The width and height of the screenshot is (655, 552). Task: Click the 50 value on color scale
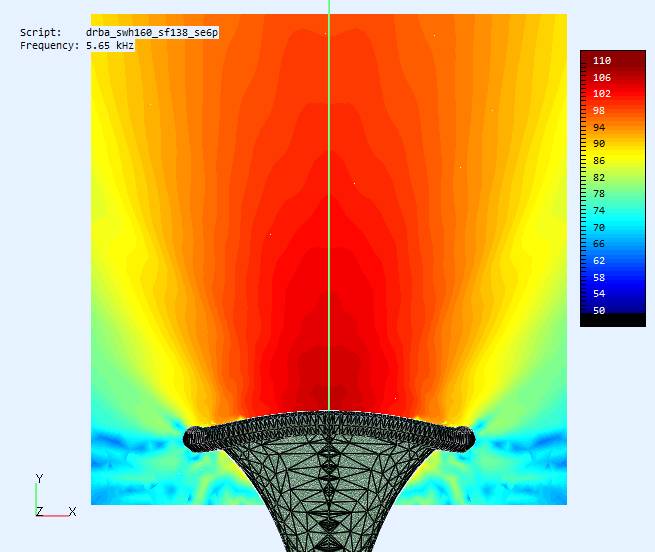click(599, 310)
